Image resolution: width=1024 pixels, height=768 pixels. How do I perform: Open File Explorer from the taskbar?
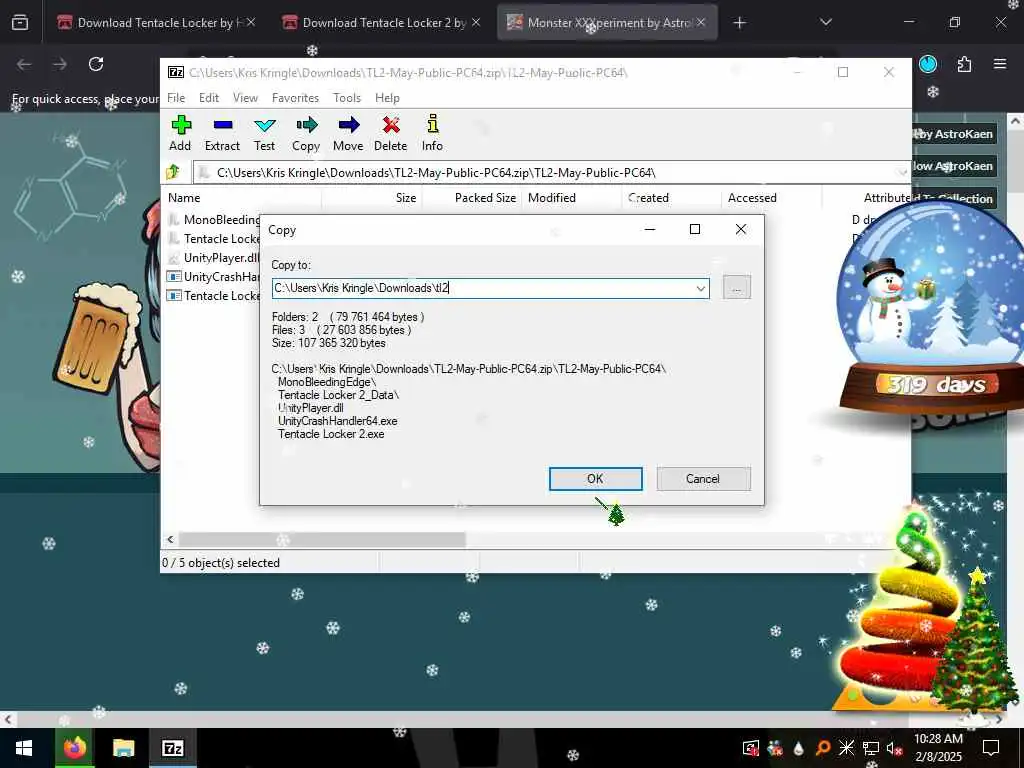[123, 748]
